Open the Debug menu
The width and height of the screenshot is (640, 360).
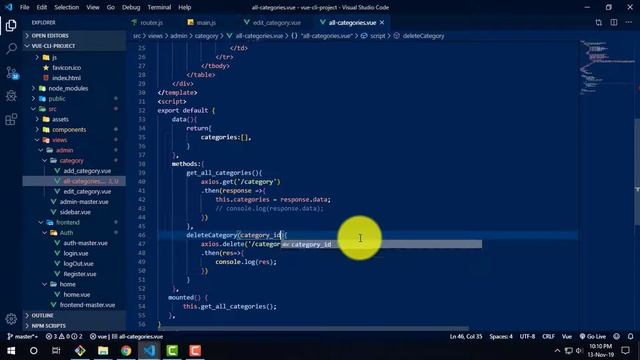[x=131, y=7]
